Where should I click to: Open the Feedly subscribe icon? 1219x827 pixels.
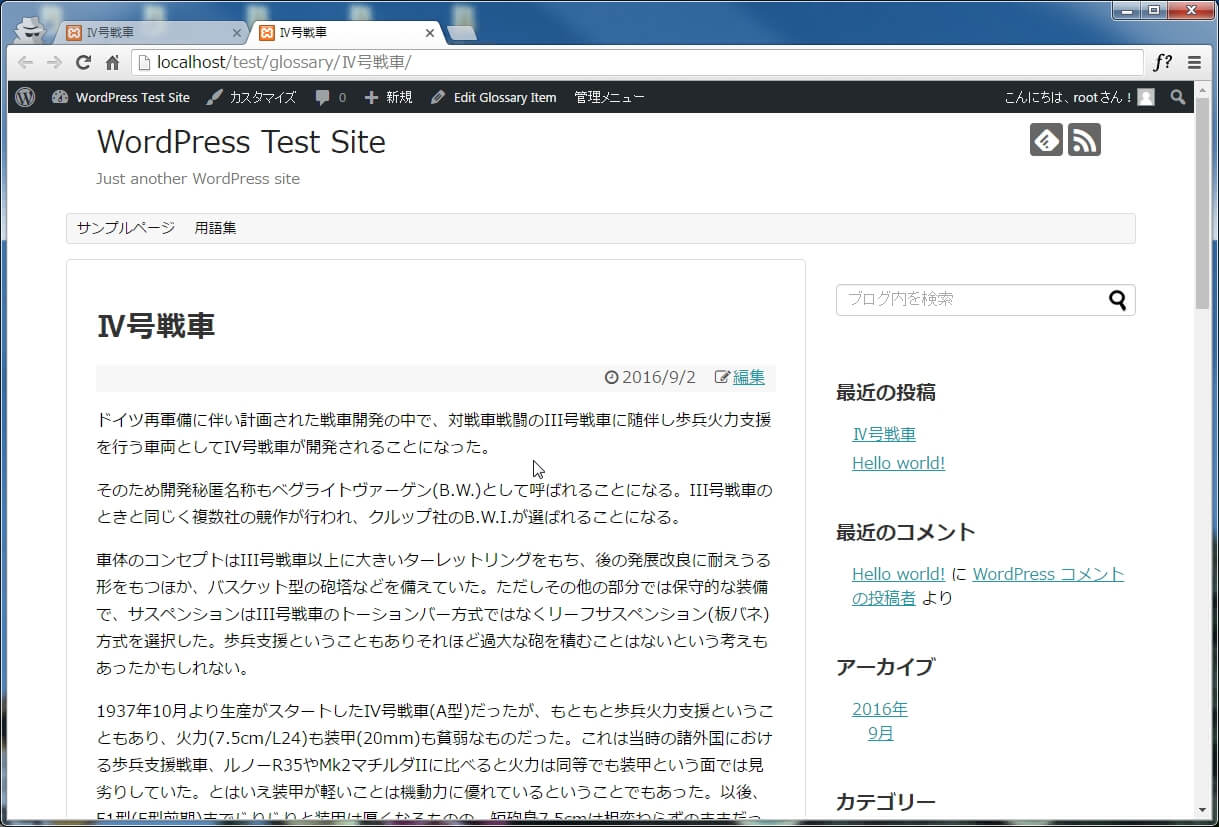tap(1046, 140)
